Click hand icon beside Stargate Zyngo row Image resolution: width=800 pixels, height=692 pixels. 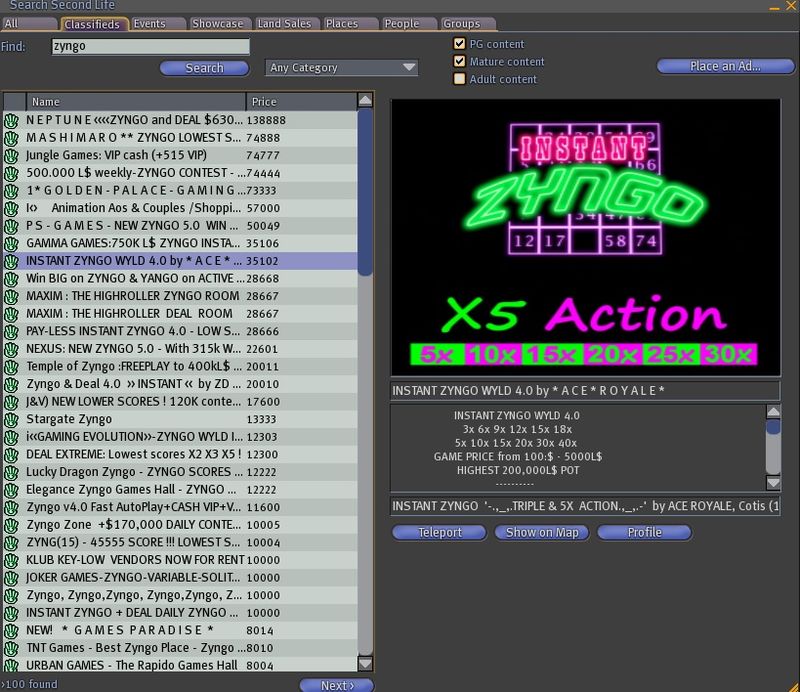11,420
